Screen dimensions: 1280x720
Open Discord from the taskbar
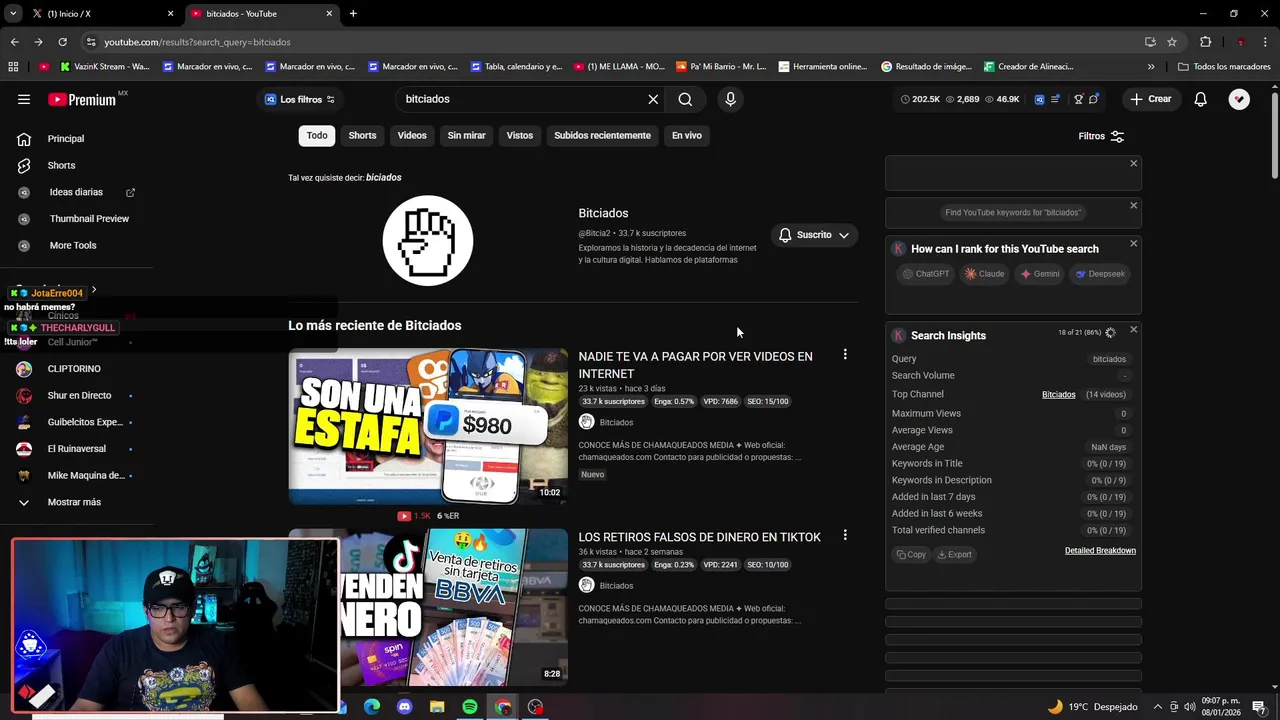(x=404, y=707)
